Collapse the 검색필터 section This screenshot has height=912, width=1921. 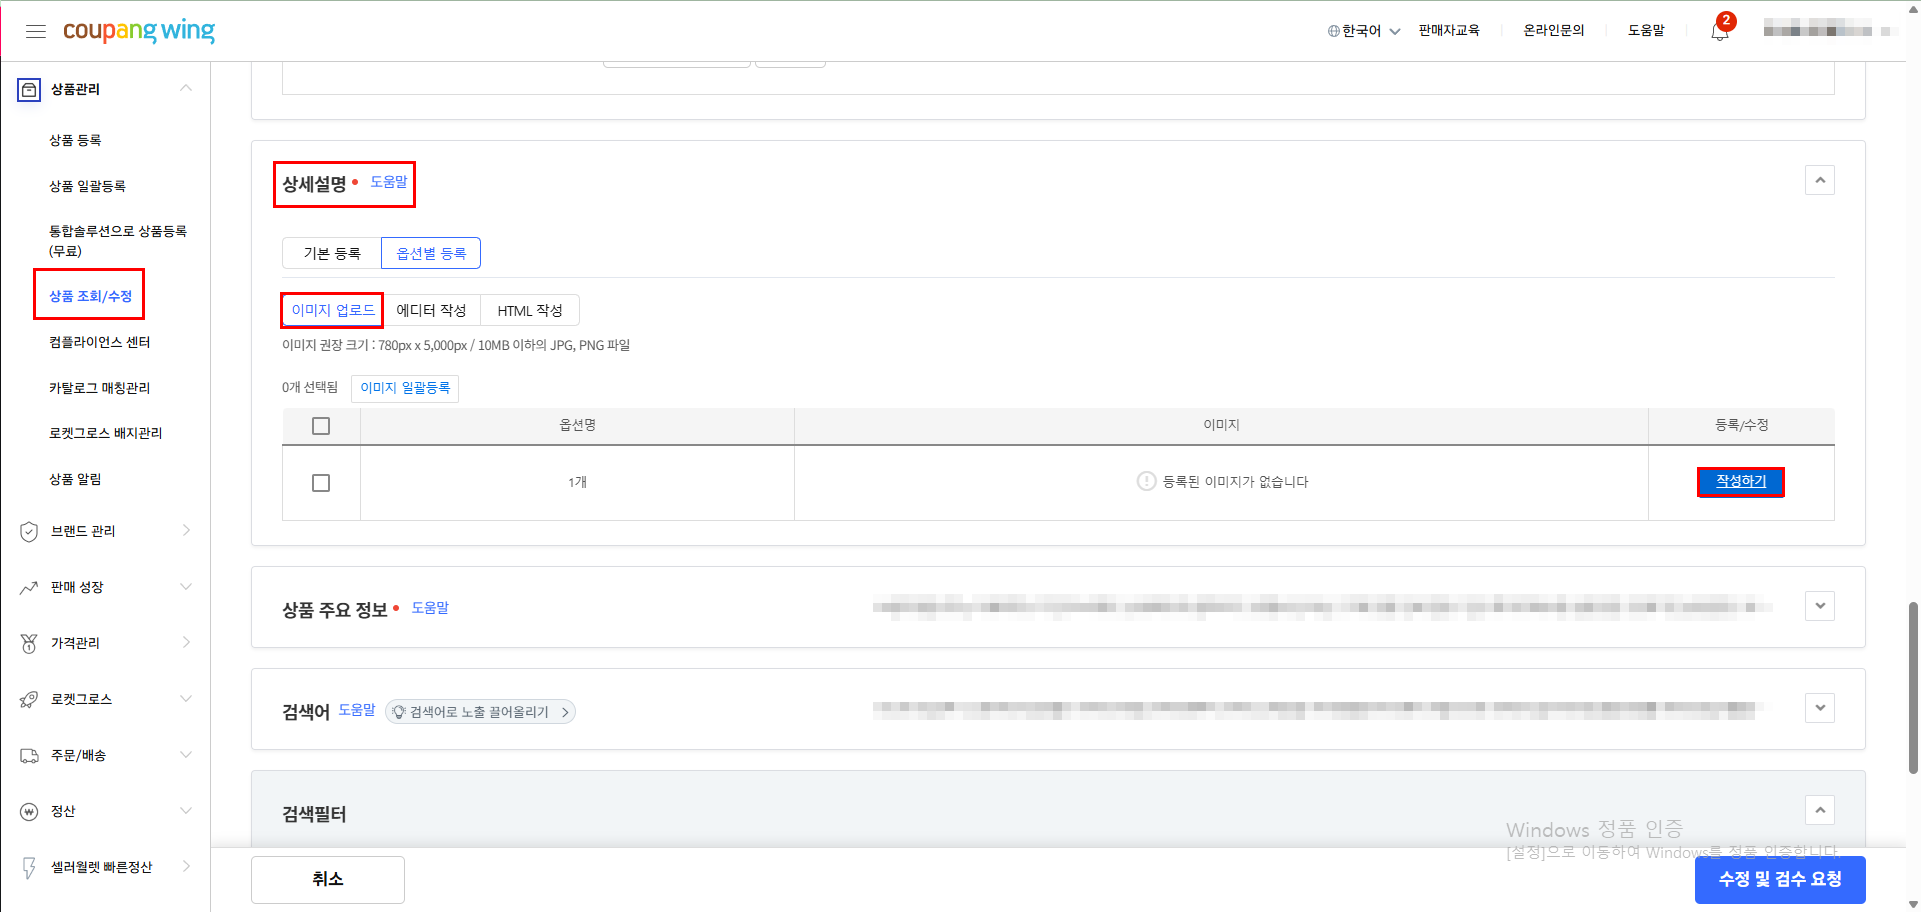pos(1820,810)
